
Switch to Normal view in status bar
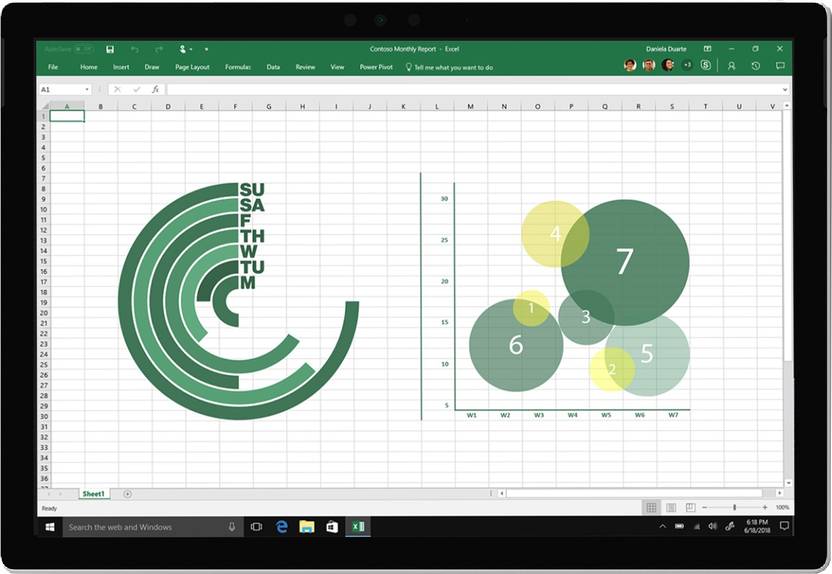(x=652, y=508)
